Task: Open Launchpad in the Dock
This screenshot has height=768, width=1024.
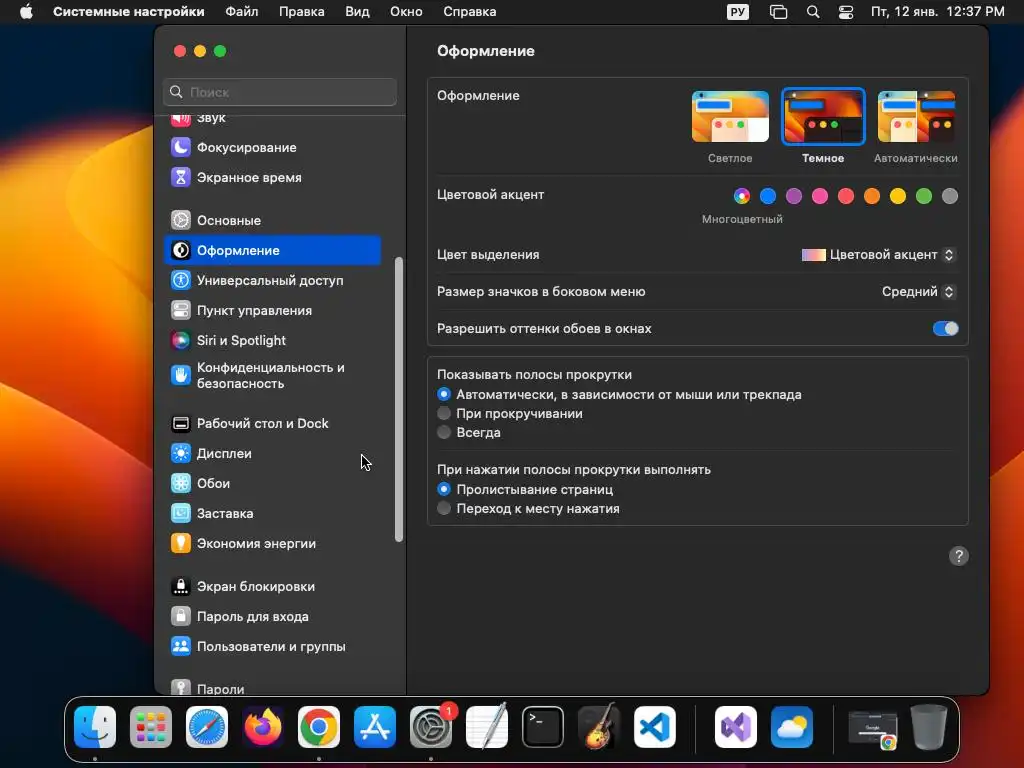Action: pos(151,727)
